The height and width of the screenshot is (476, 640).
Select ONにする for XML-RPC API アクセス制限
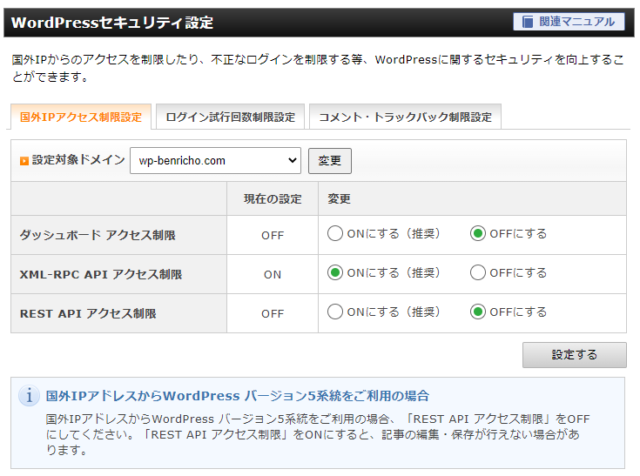(x=335, y=272)
